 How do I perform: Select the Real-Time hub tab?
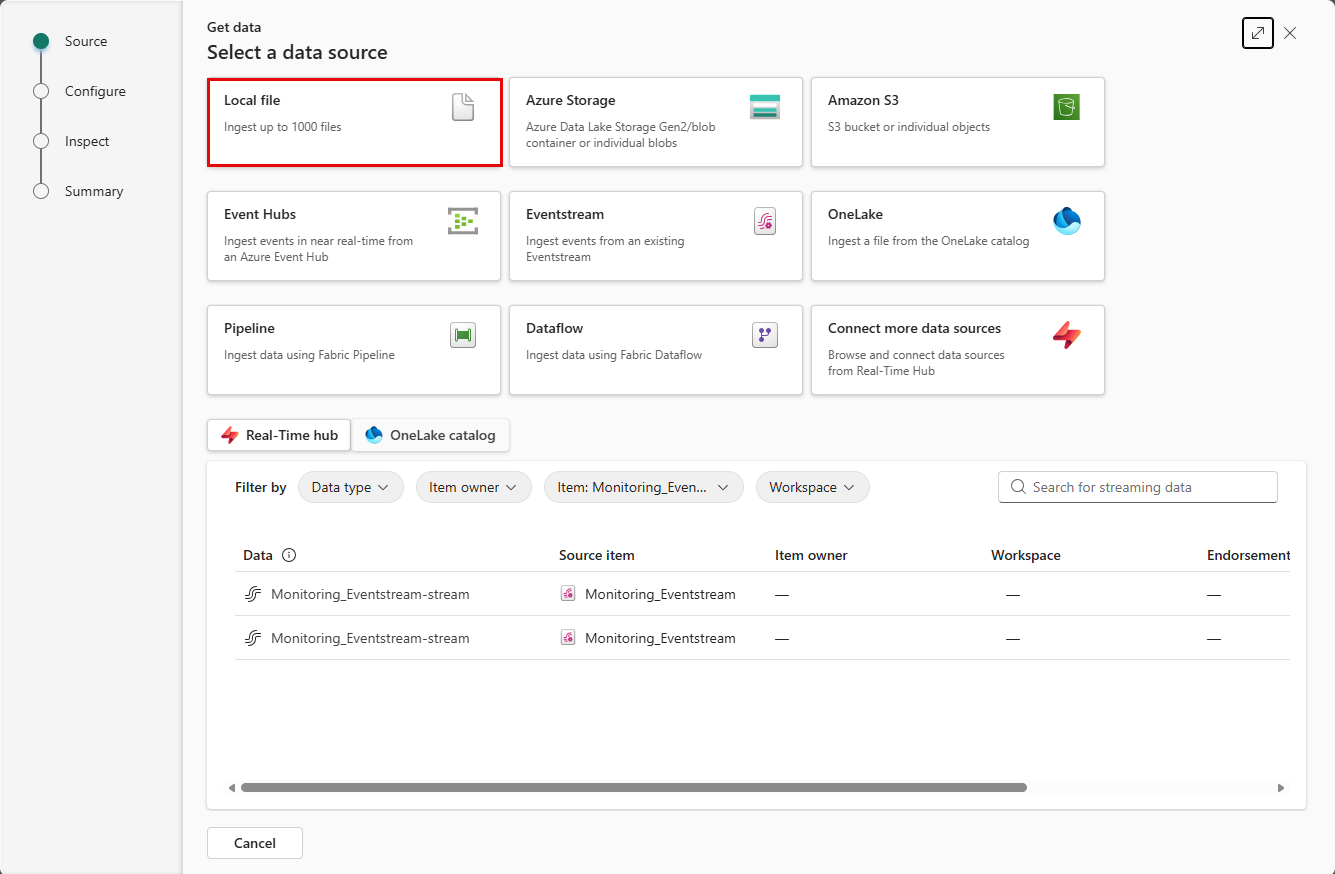point(278,435)
